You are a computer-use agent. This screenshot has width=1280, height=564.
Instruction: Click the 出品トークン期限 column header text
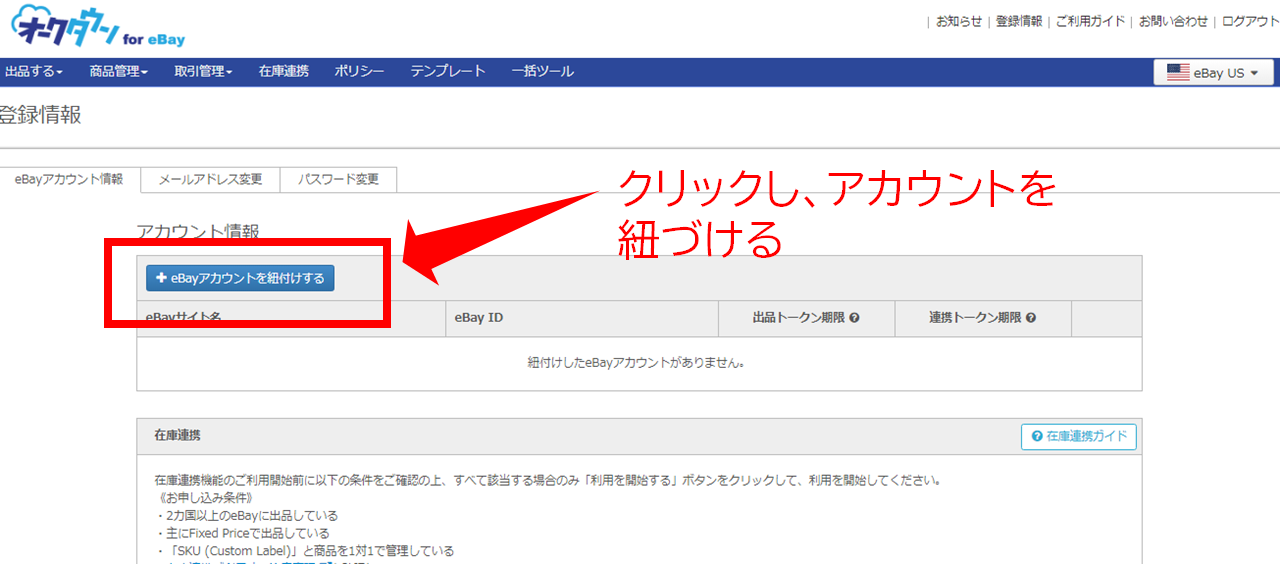click(799, 318)
